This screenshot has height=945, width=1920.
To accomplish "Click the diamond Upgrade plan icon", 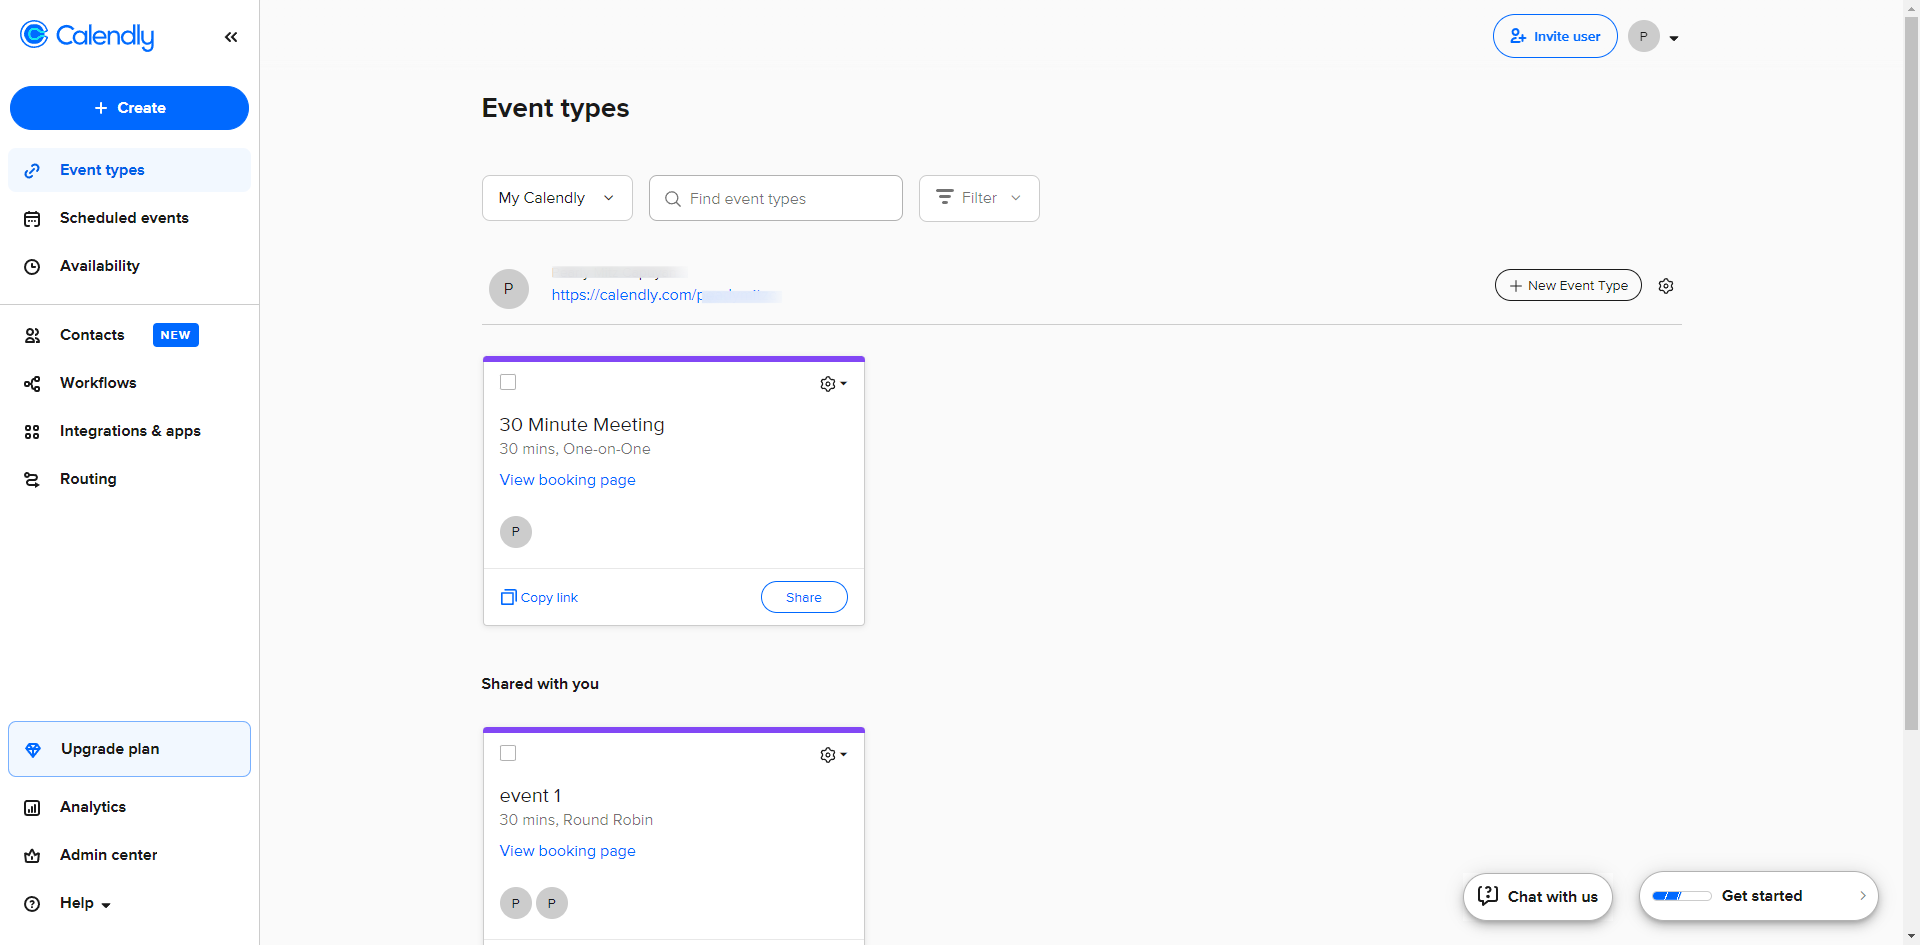I will [x=33, y=750].
